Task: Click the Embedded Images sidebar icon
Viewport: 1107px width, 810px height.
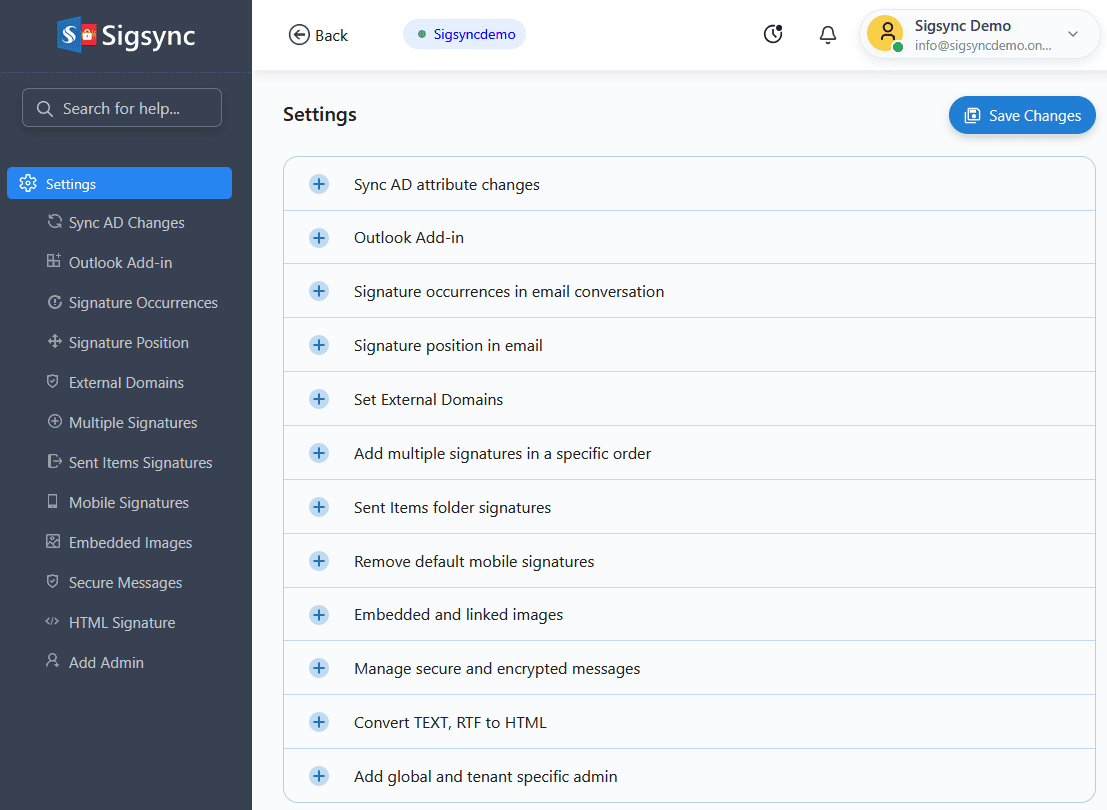Action: [53, 542]
